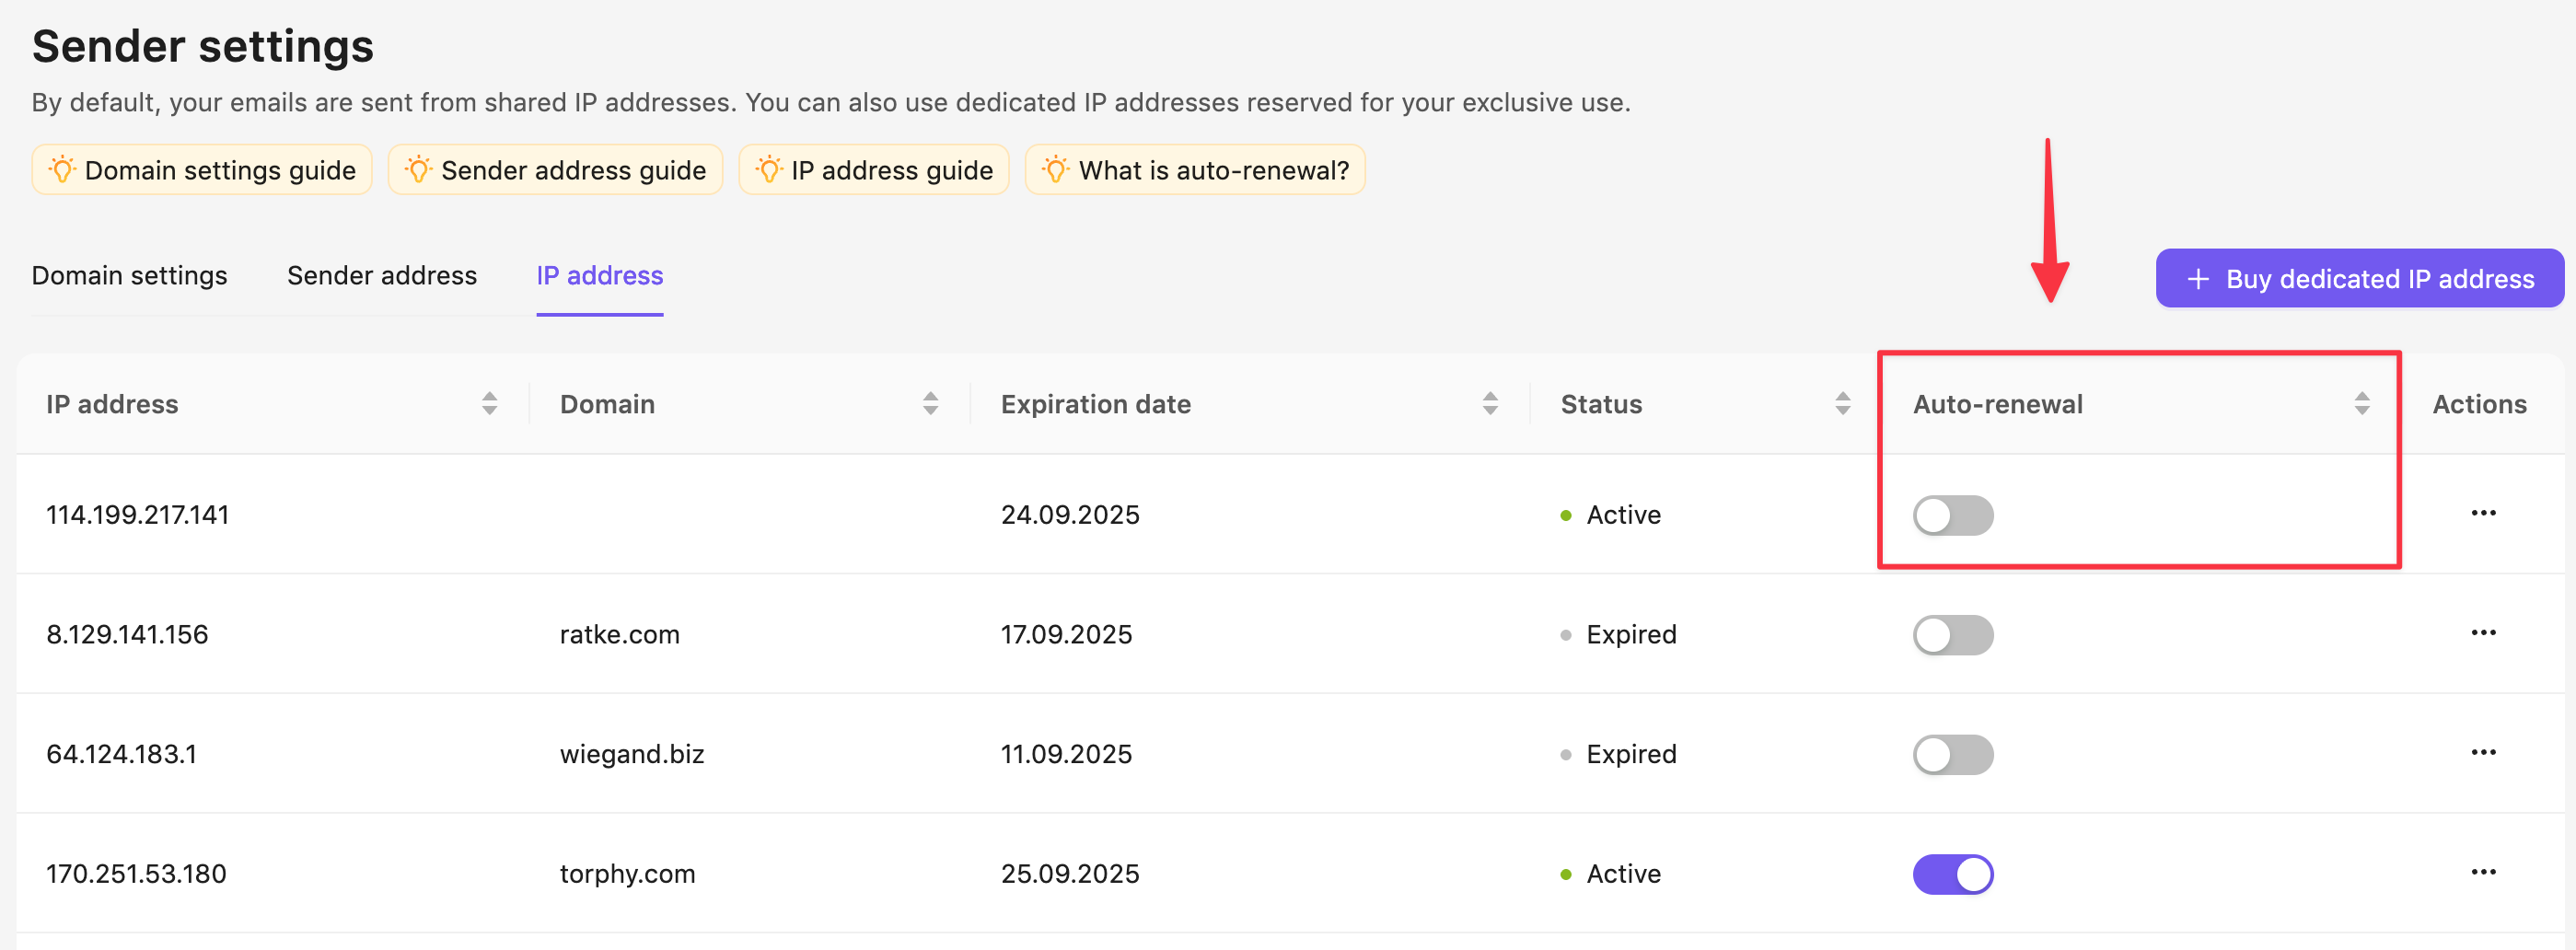Sort by Status column arrows

[x=1842, y=404]
